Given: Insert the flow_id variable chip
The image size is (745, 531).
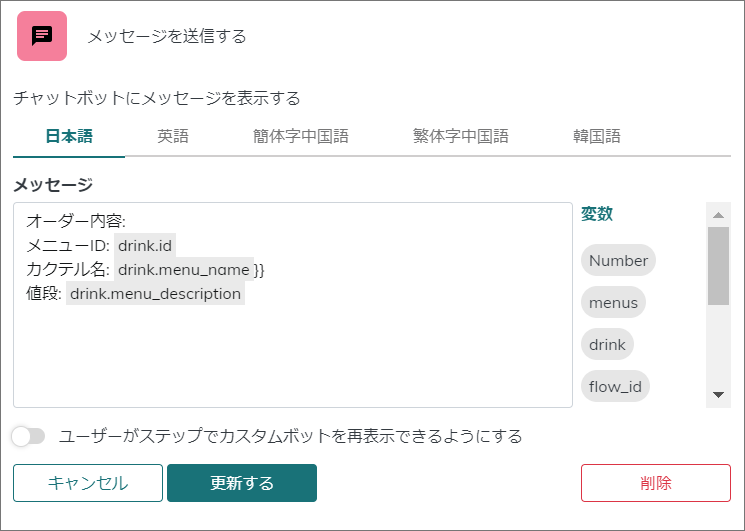Looking at the screenshot, I should tap(615, 385).
